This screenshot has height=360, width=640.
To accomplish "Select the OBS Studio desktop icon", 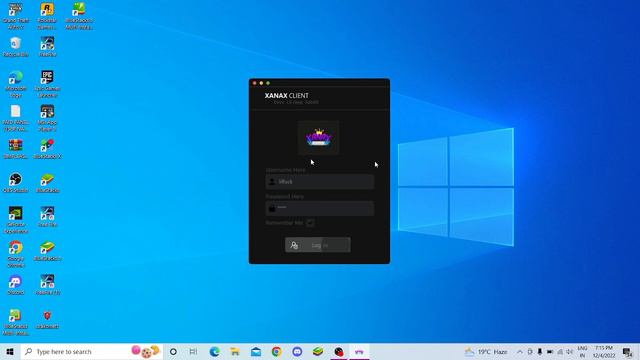I will (x=16, y=182).
